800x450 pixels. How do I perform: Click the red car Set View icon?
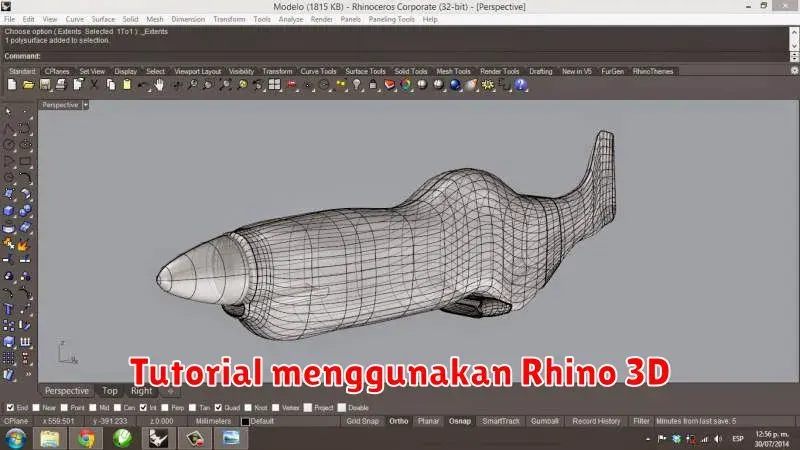tap(291, 85)
